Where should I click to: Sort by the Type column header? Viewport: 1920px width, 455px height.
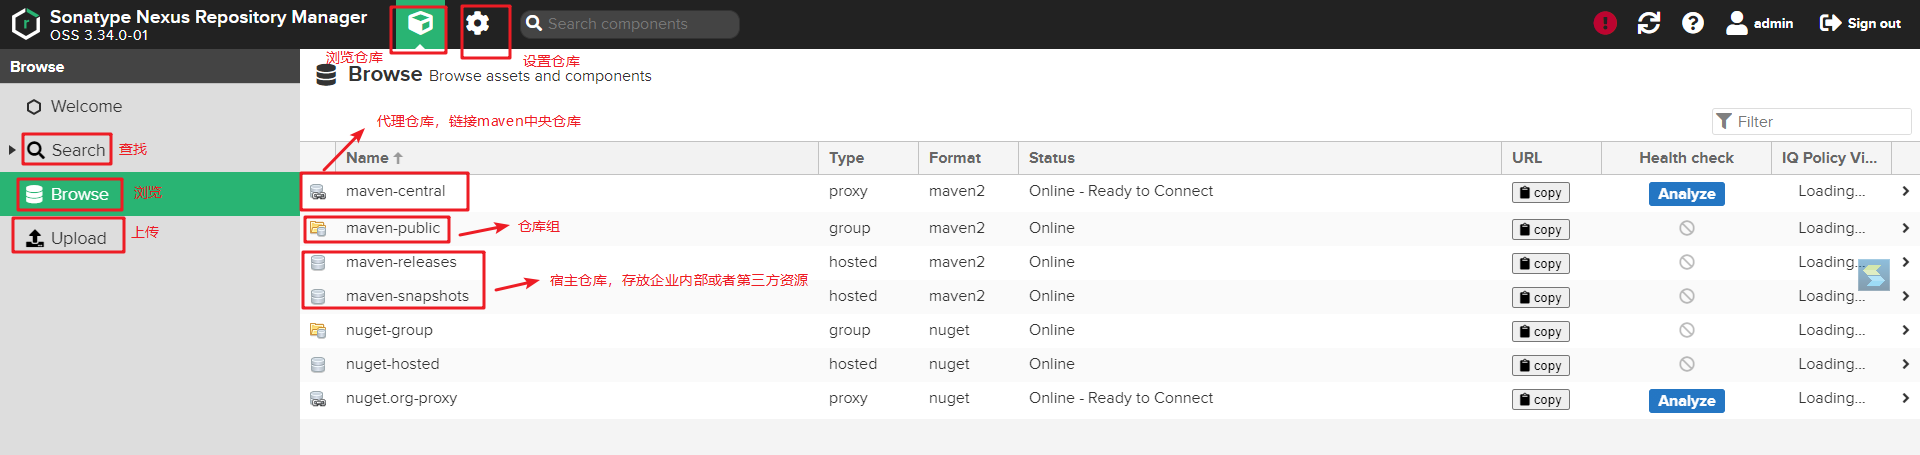[x=868, y=158]
